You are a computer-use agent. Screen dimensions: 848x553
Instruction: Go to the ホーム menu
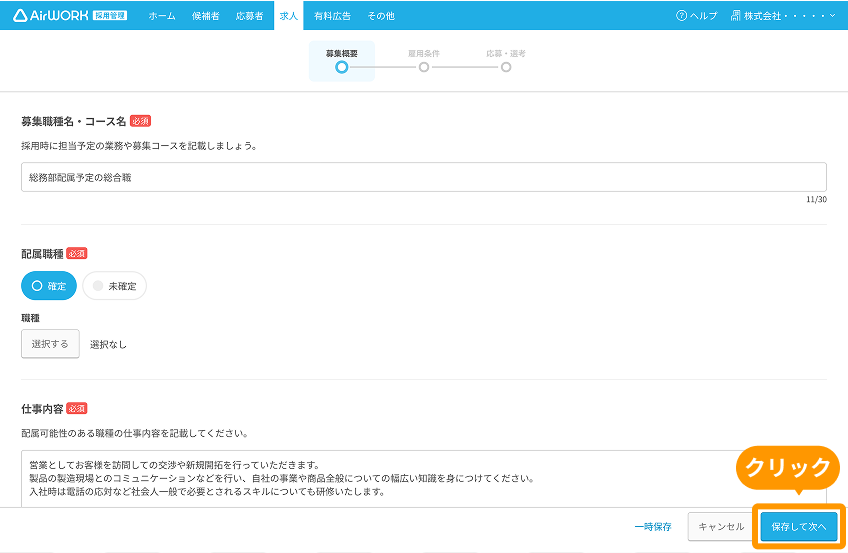pyautogui.click(x=162, y=16)
